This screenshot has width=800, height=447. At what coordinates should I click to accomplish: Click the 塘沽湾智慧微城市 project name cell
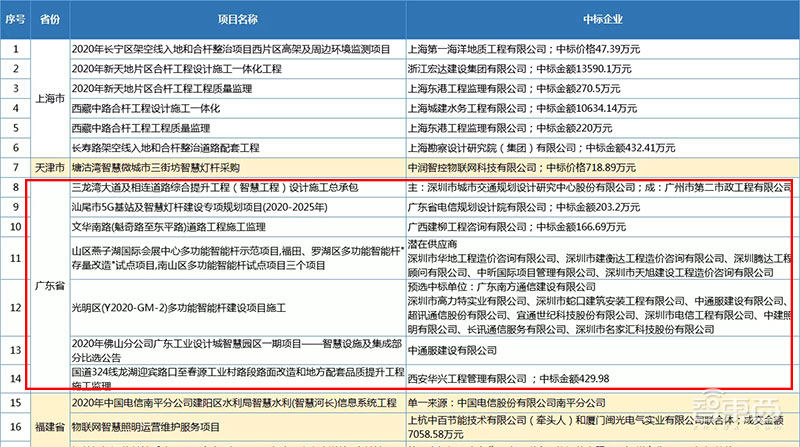pos(237,165)
